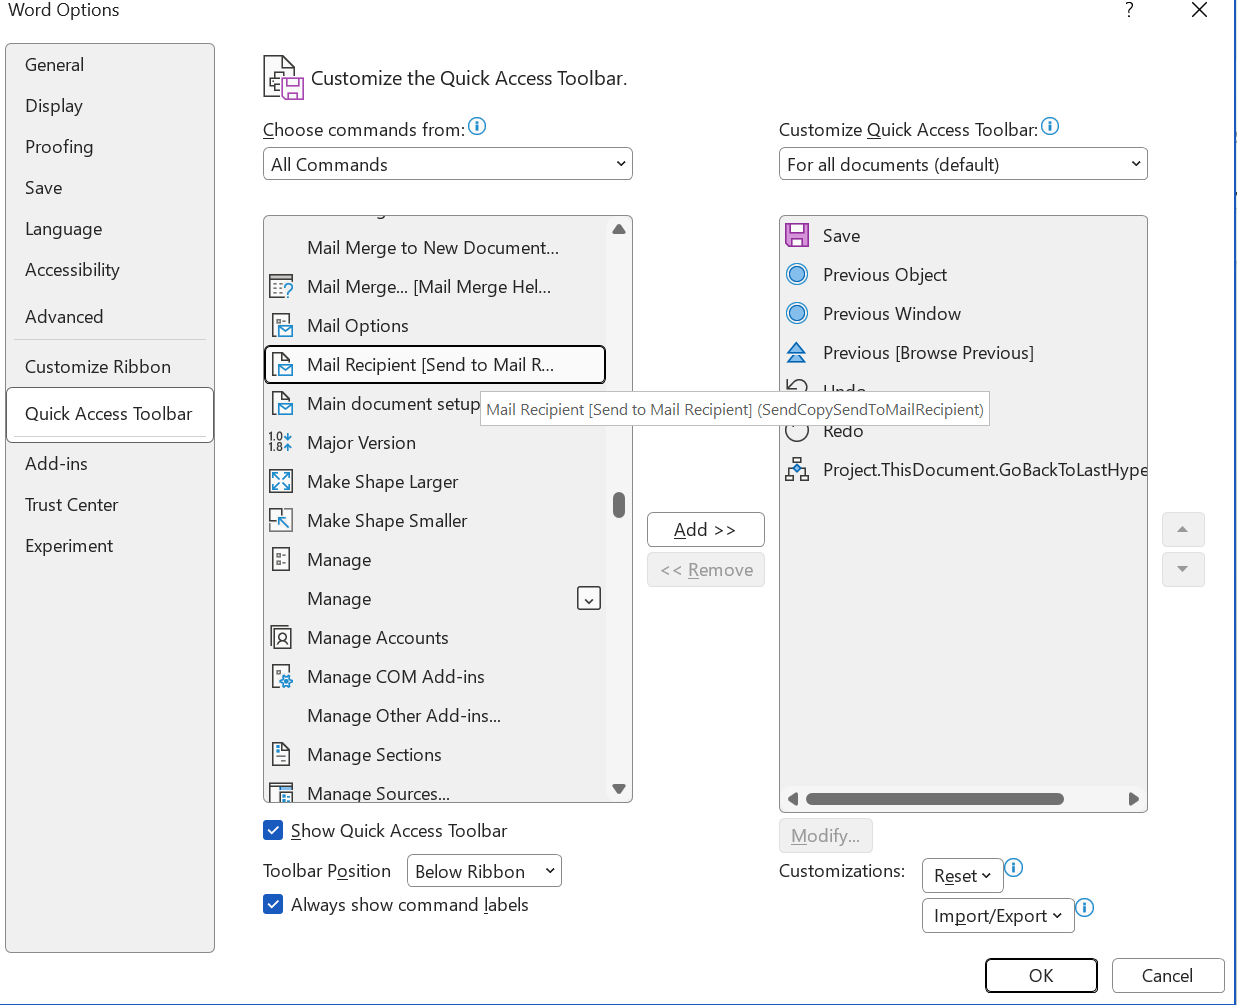Click the Mail Options envelope icon
Screen dimensions: 1237x1005
[x=282, y=326]
